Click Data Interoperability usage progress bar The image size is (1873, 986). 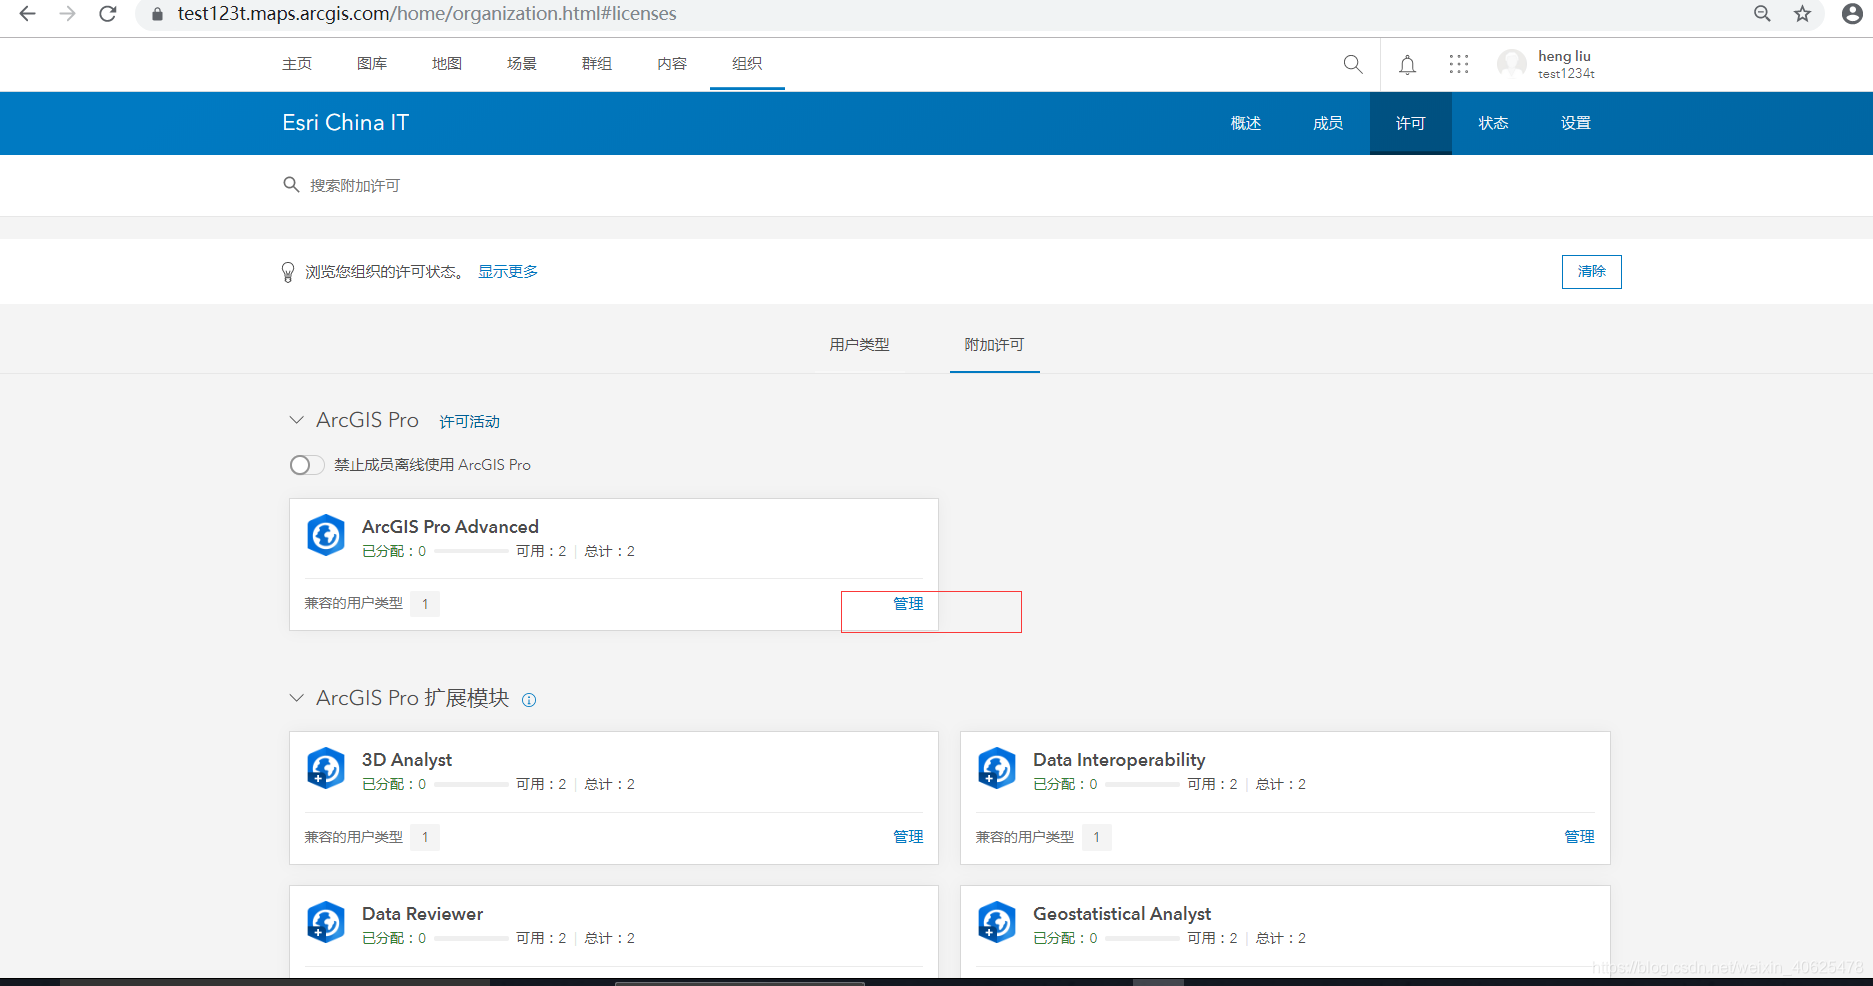tap(1142, 784)
